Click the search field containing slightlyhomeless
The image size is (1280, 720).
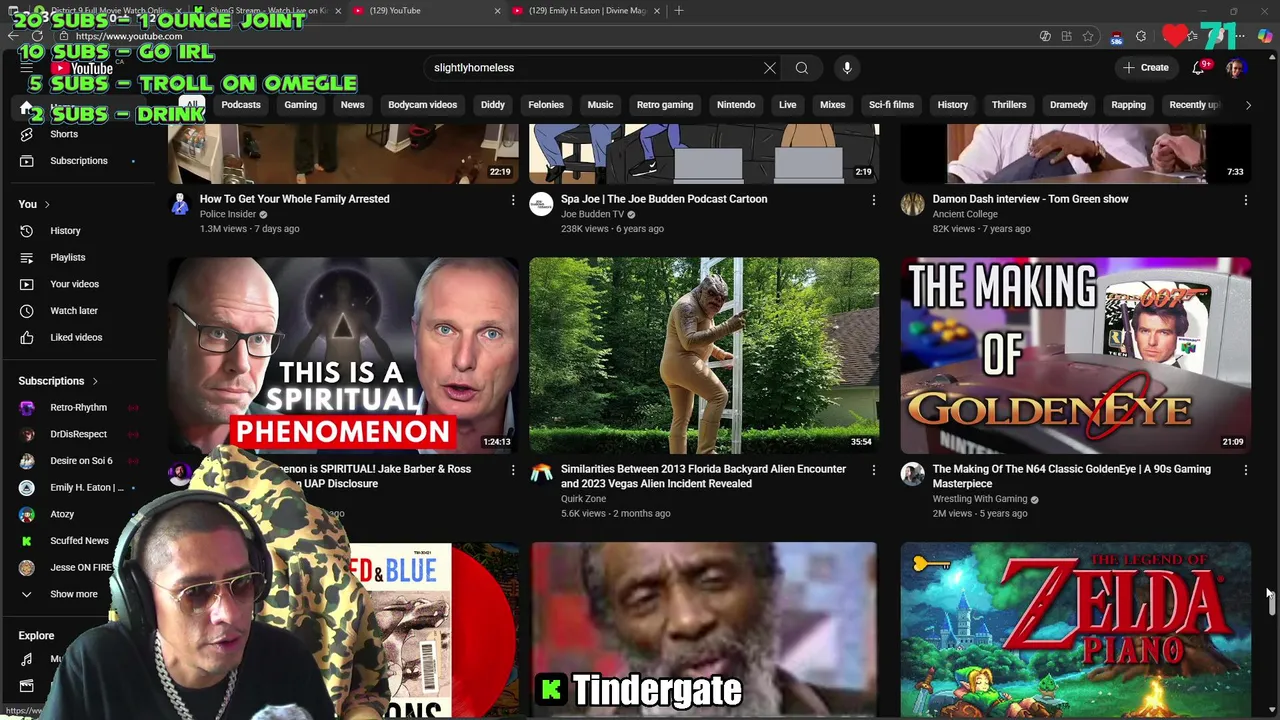click(x=595, y=68)
